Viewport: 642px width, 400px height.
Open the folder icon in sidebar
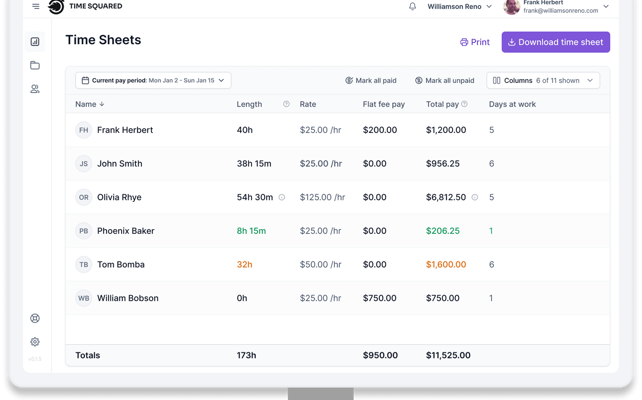point(35,65)
